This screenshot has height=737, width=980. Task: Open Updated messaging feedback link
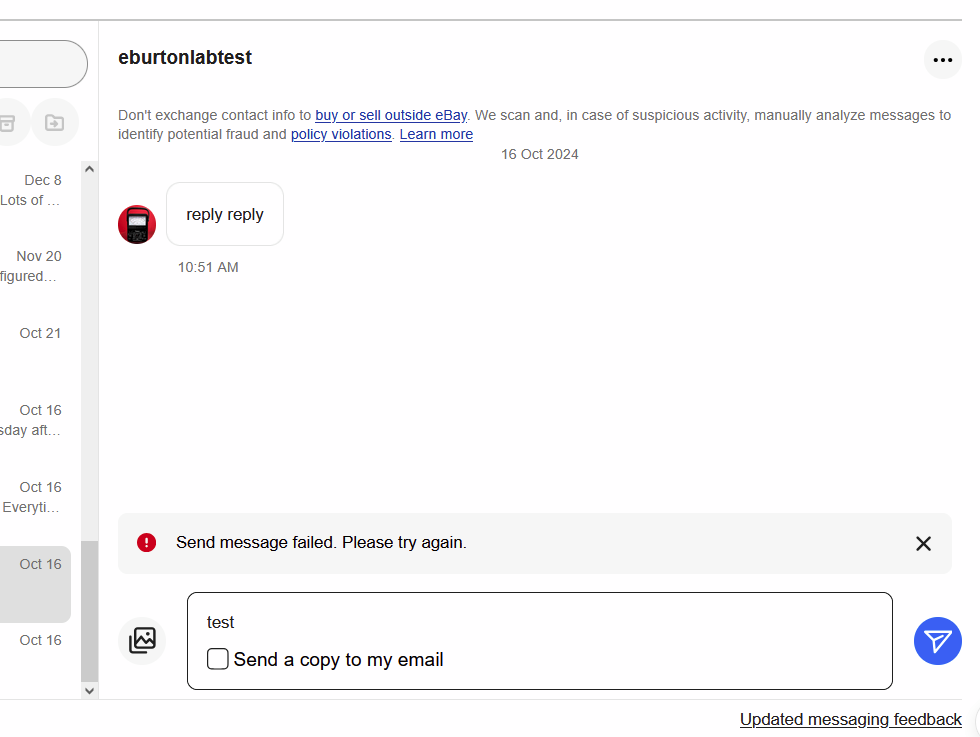point(850,719)
